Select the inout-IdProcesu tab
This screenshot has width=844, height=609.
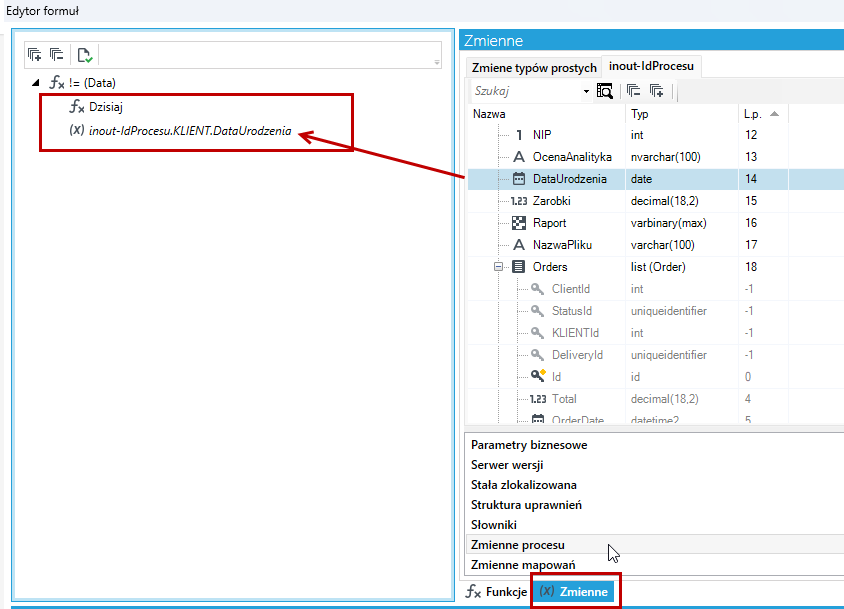pos(651,66)
